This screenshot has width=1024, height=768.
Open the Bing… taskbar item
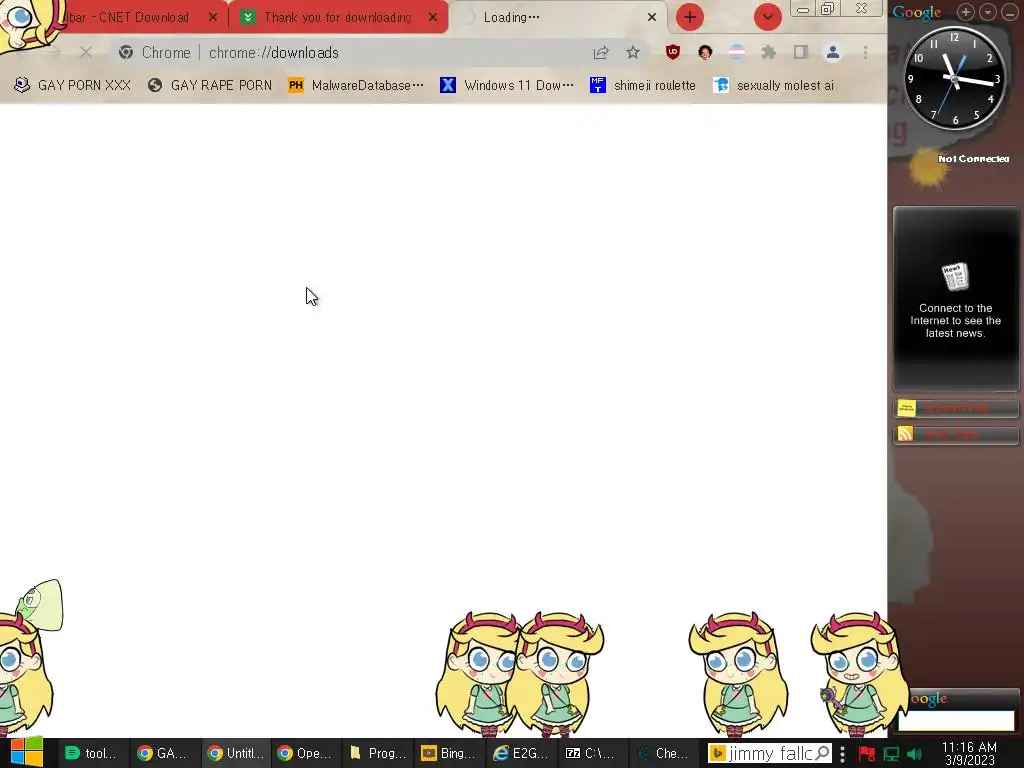coord(448,753)
